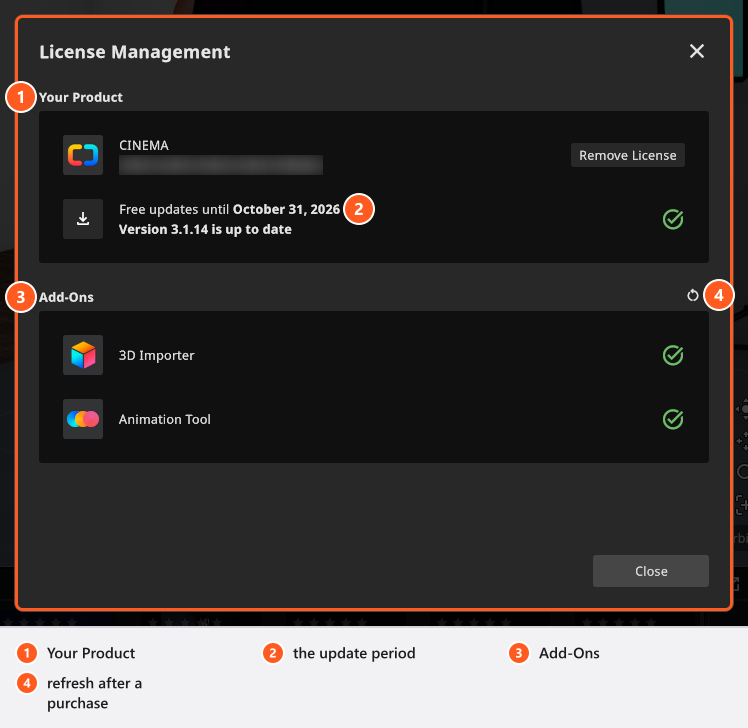Click the Add-Ons refresh icon
Screen dimensions: 748x728
[x=693, y=296]
